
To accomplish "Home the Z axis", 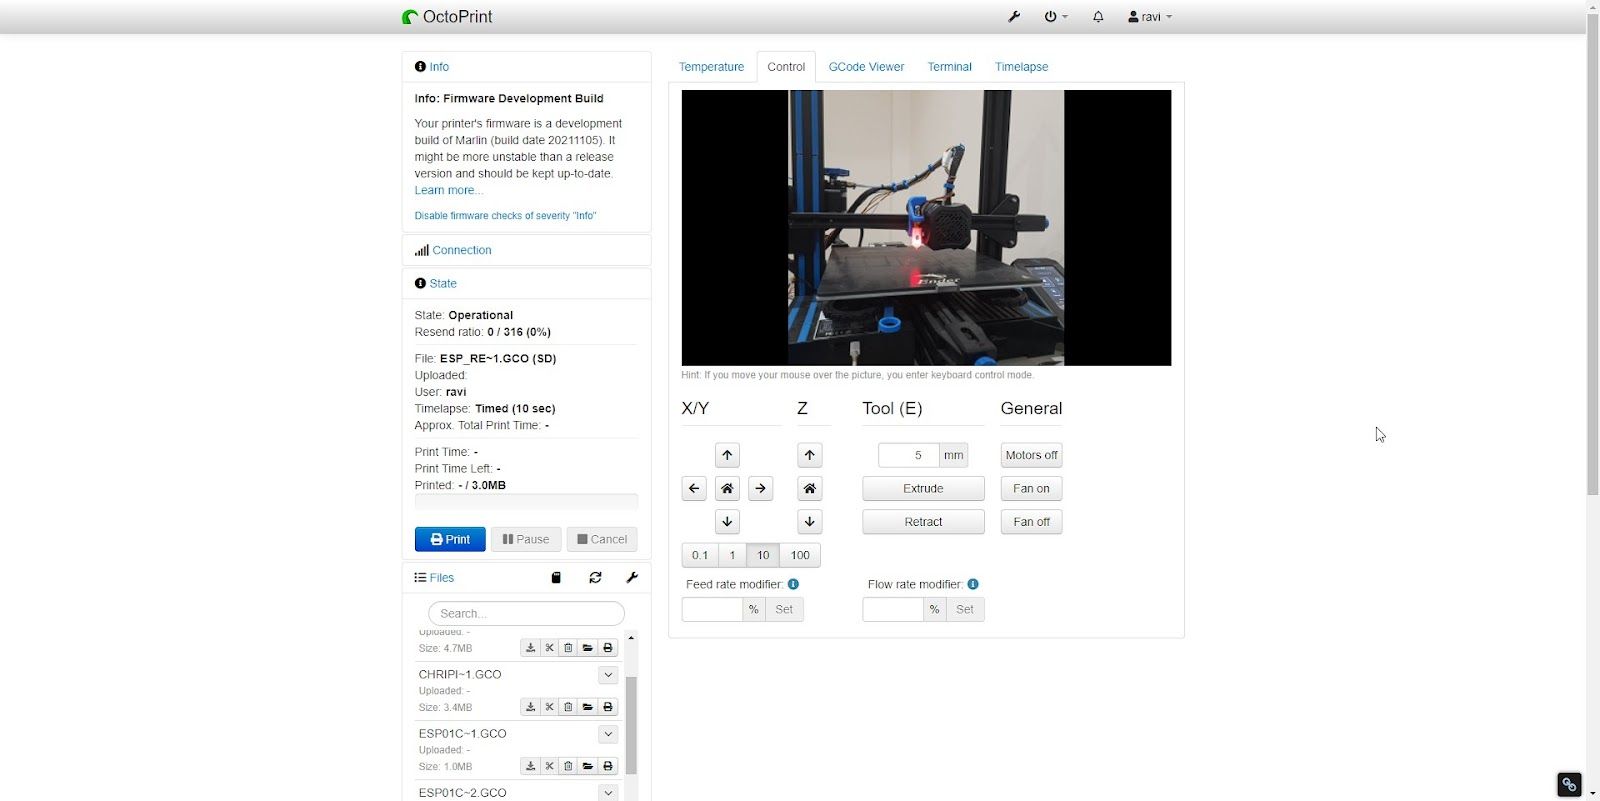I will pos(810,489).
